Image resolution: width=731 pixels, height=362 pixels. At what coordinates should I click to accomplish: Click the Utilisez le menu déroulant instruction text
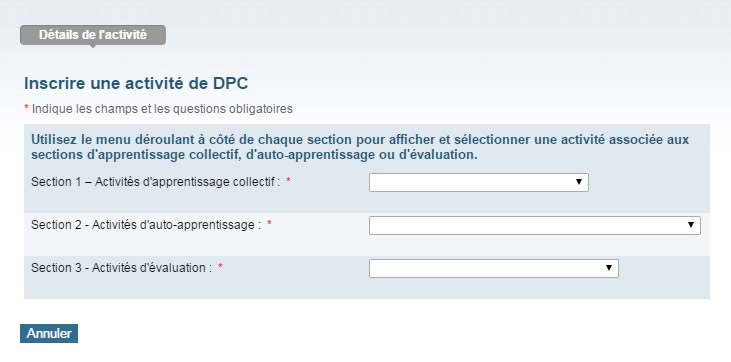coord(360,147)
